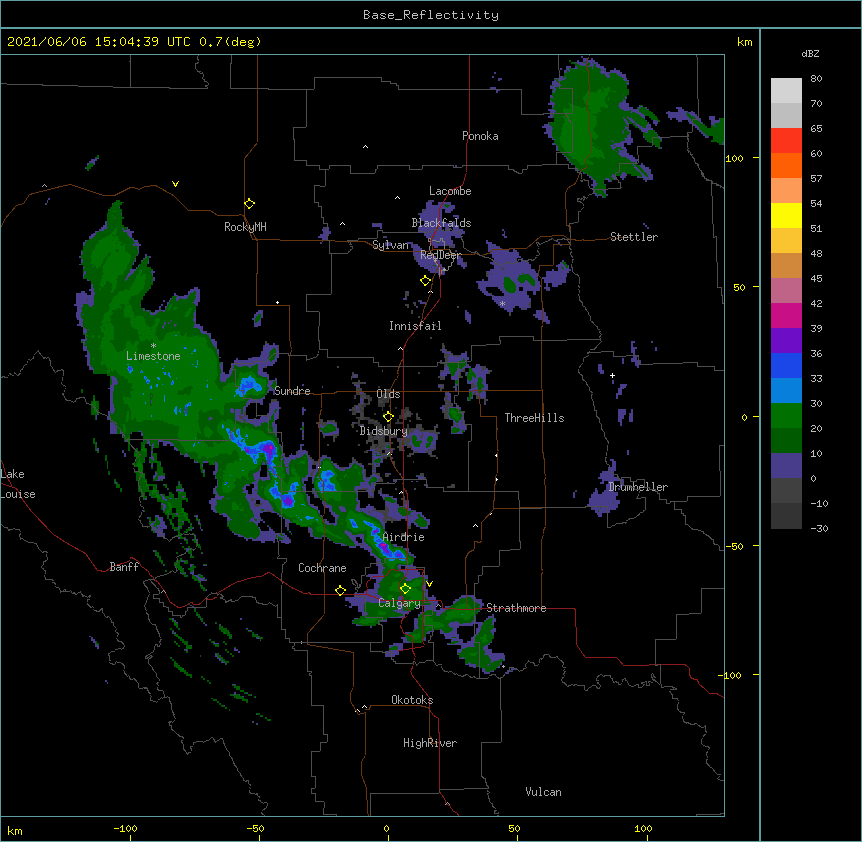Click the mauve pink 42-45 dBZ swatch

pos(786,291)
